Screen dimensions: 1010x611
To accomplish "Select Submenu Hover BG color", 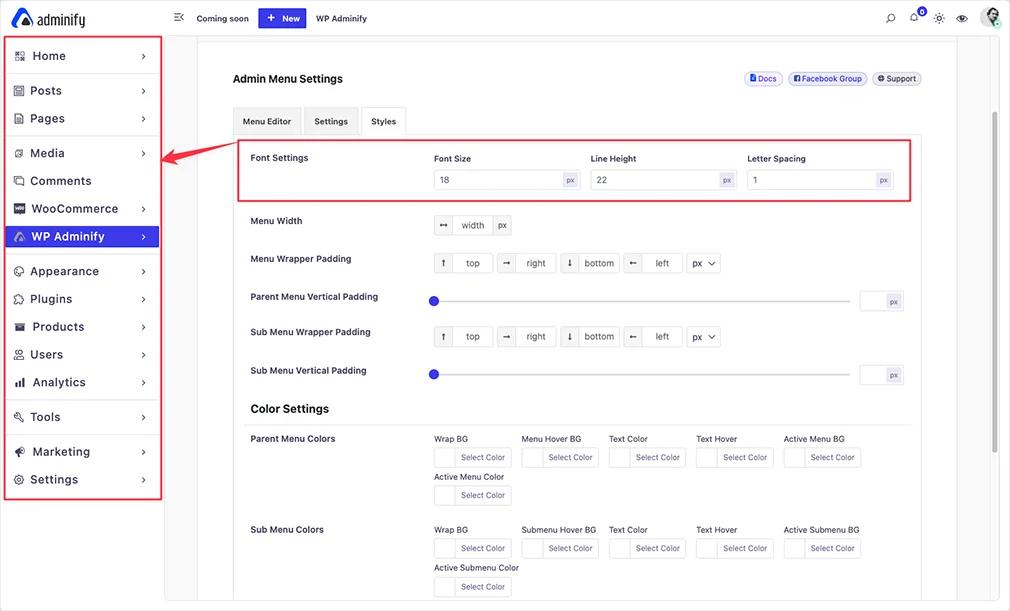I will pos(560,548).
